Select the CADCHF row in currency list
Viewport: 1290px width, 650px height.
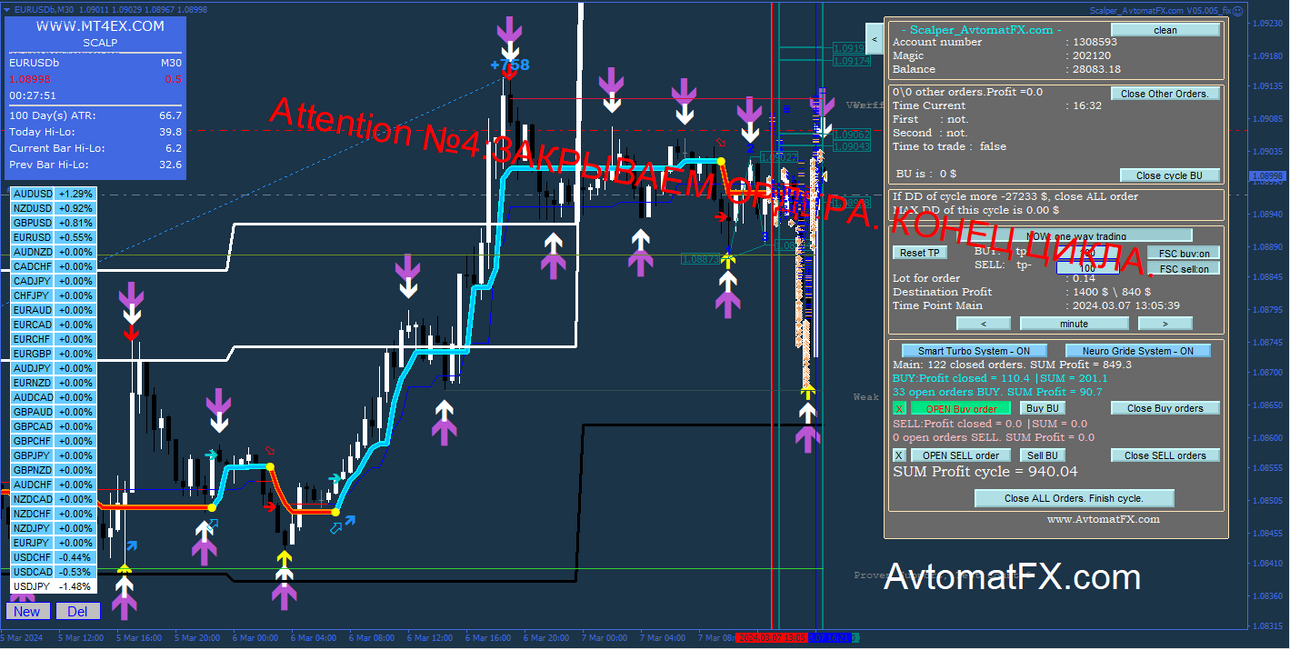53,266
